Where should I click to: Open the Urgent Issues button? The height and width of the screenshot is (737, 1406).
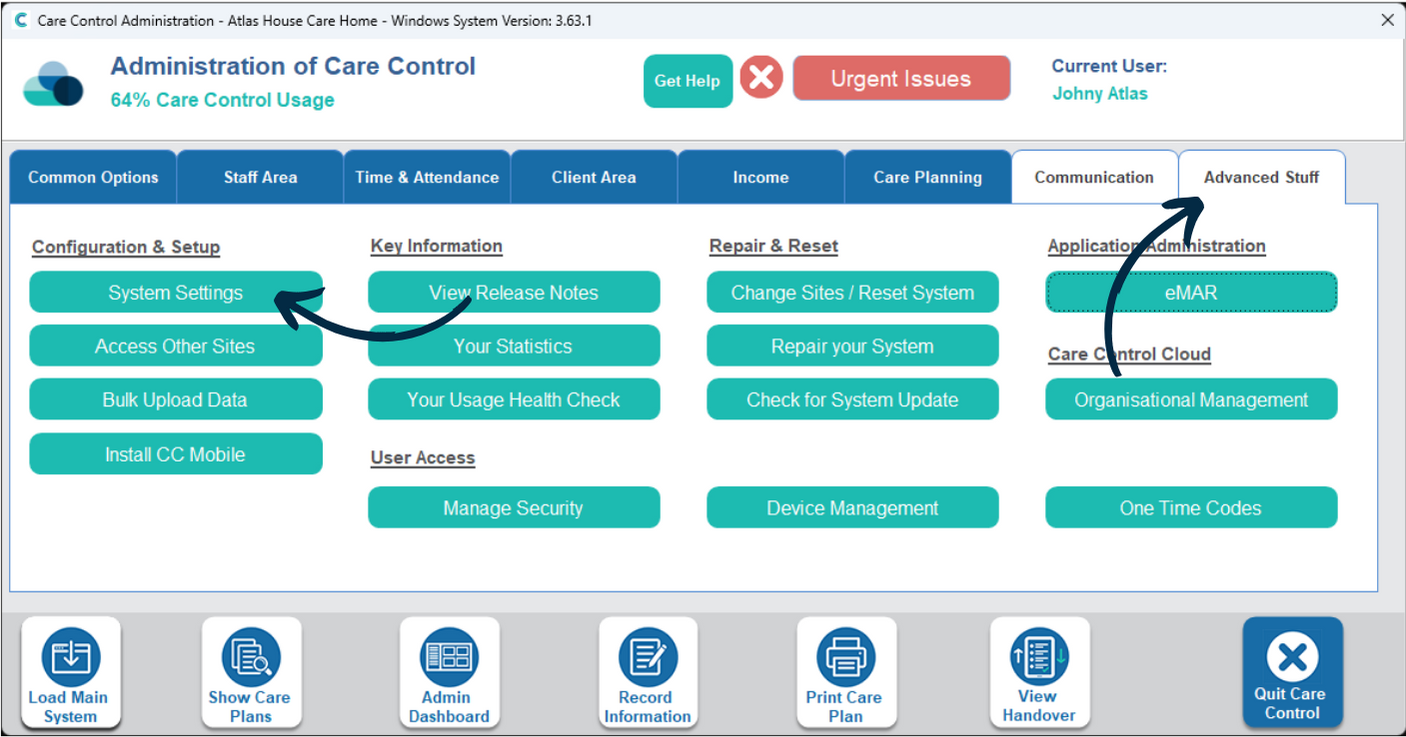[x=901, y=79]
